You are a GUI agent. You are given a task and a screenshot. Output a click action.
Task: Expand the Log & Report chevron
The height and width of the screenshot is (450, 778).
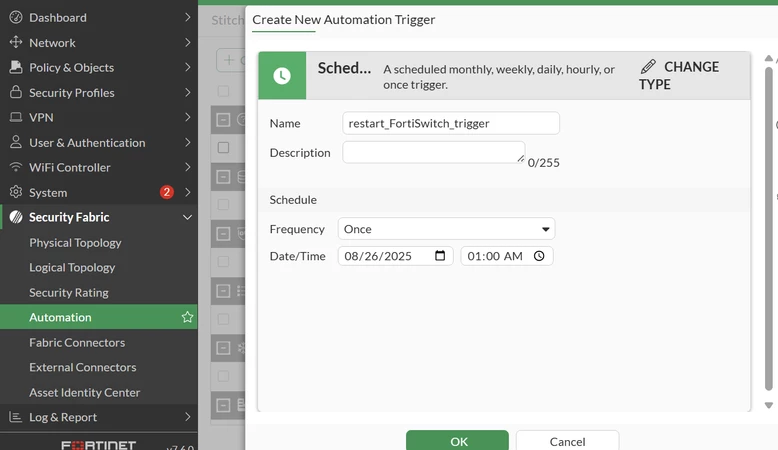tap(188, 417)
